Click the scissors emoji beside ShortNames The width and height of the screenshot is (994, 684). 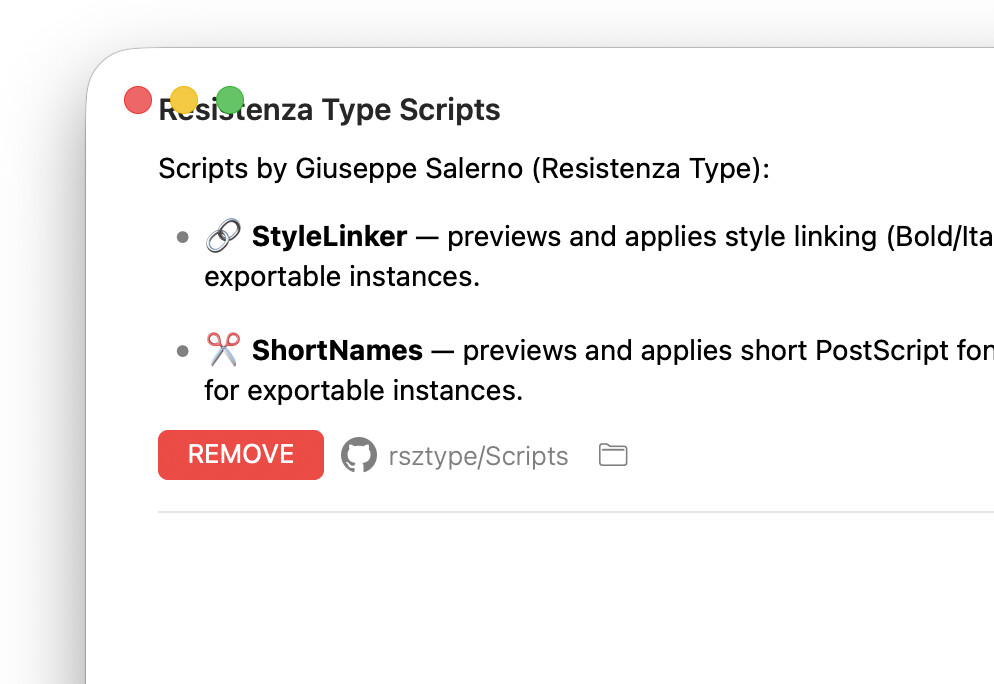pyautogui.click(x=223, y=349)
